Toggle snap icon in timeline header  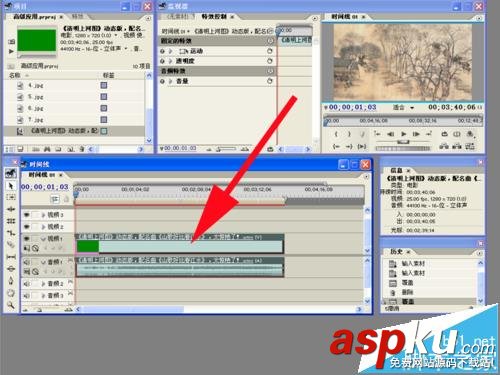pos(55,199)
